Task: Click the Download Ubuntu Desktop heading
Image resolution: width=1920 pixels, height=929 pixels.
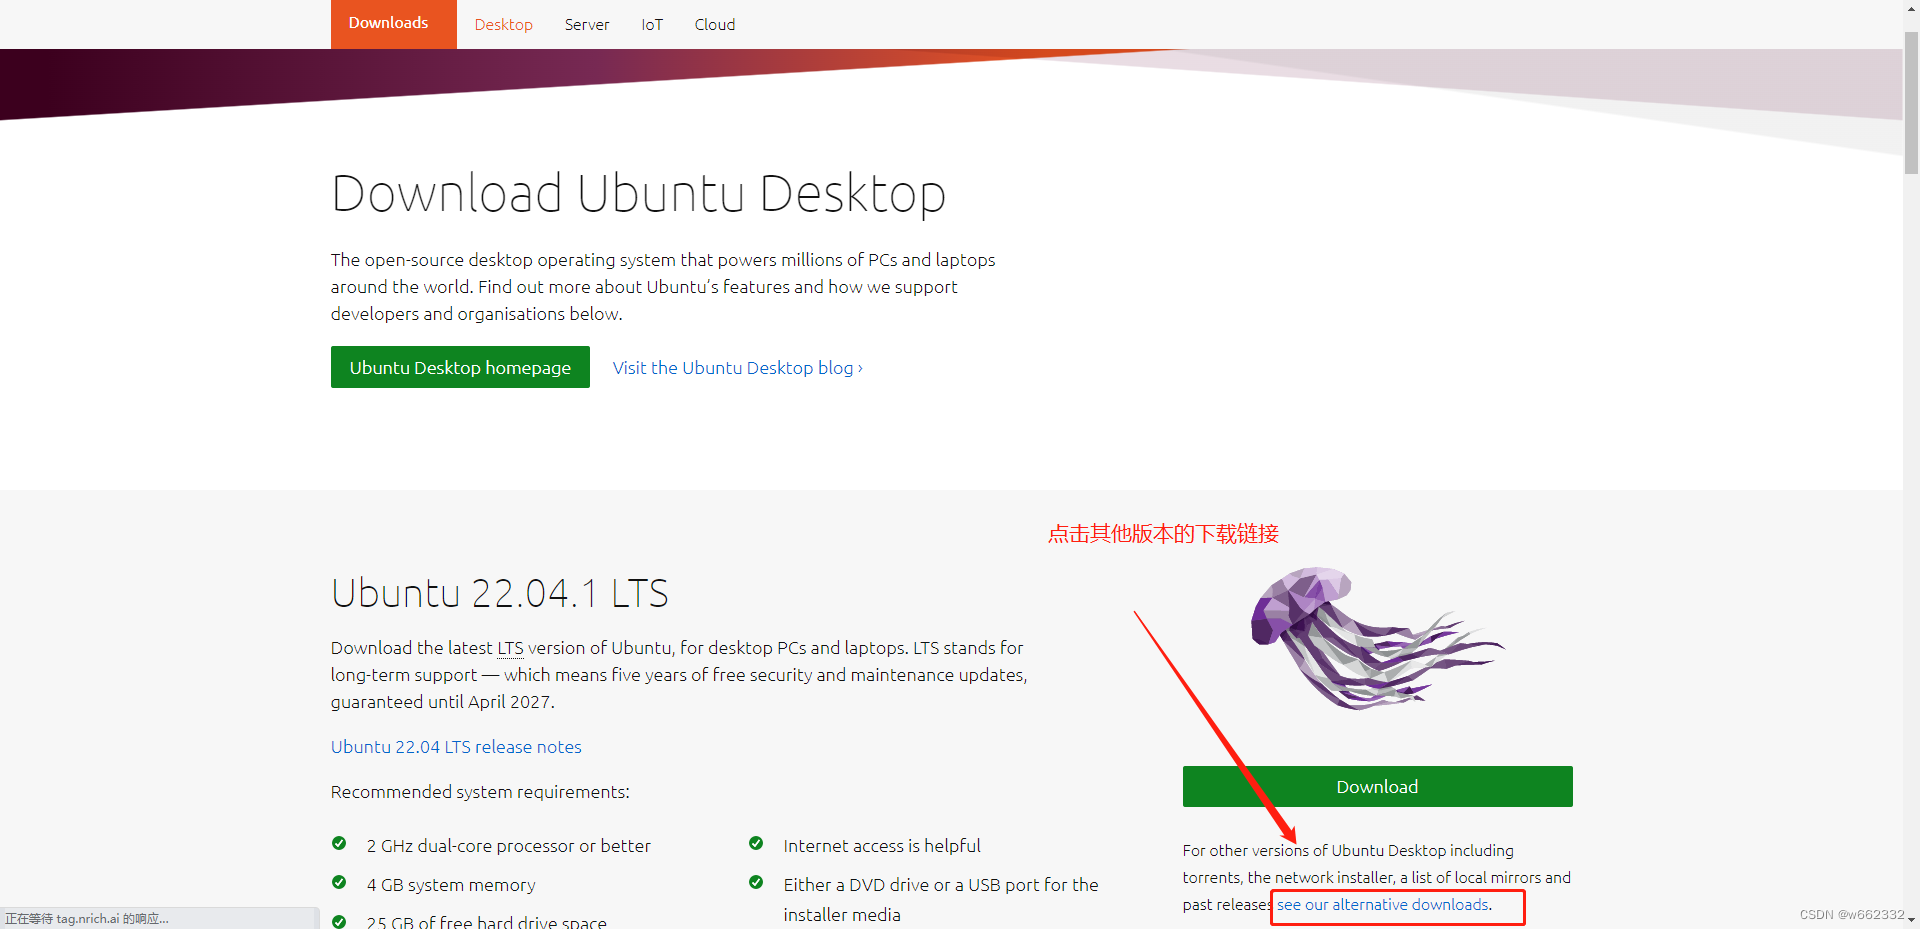Action: tap(638, 193)
